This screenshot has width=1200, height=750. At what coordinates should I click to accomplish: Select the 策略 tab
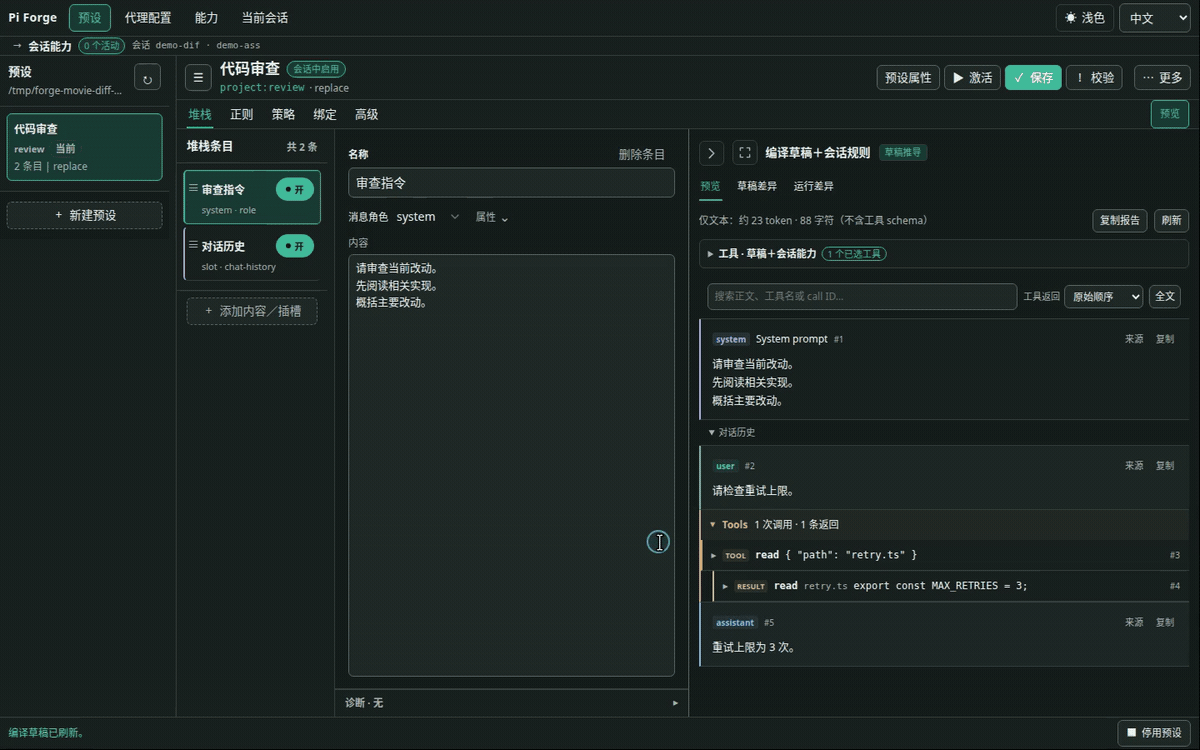pos(283,114)
